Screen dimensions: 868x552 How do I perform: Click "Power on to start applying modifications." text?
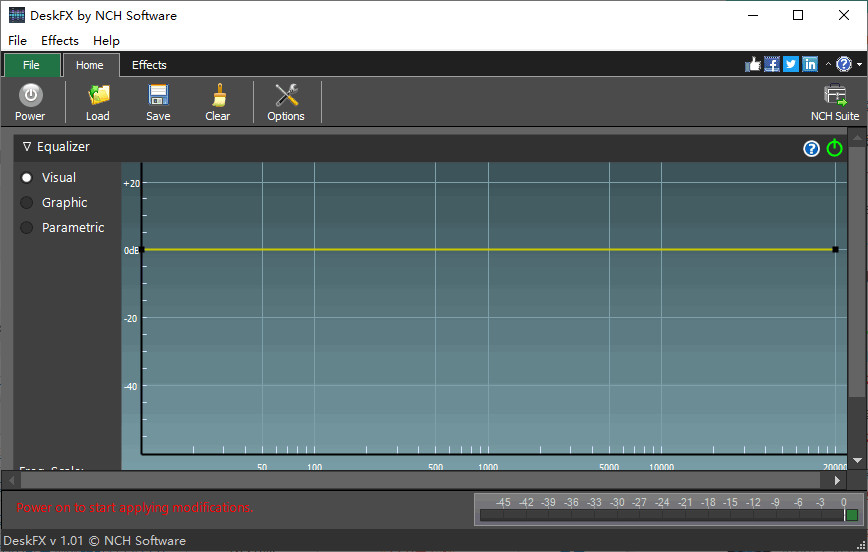(135, 507)
